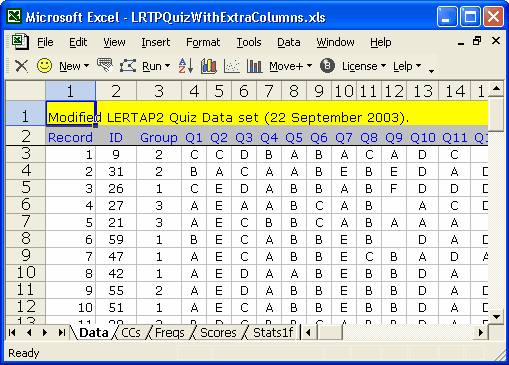Go to previous sheet tab button
The image size is (509, 365).
tap(29, 333)
